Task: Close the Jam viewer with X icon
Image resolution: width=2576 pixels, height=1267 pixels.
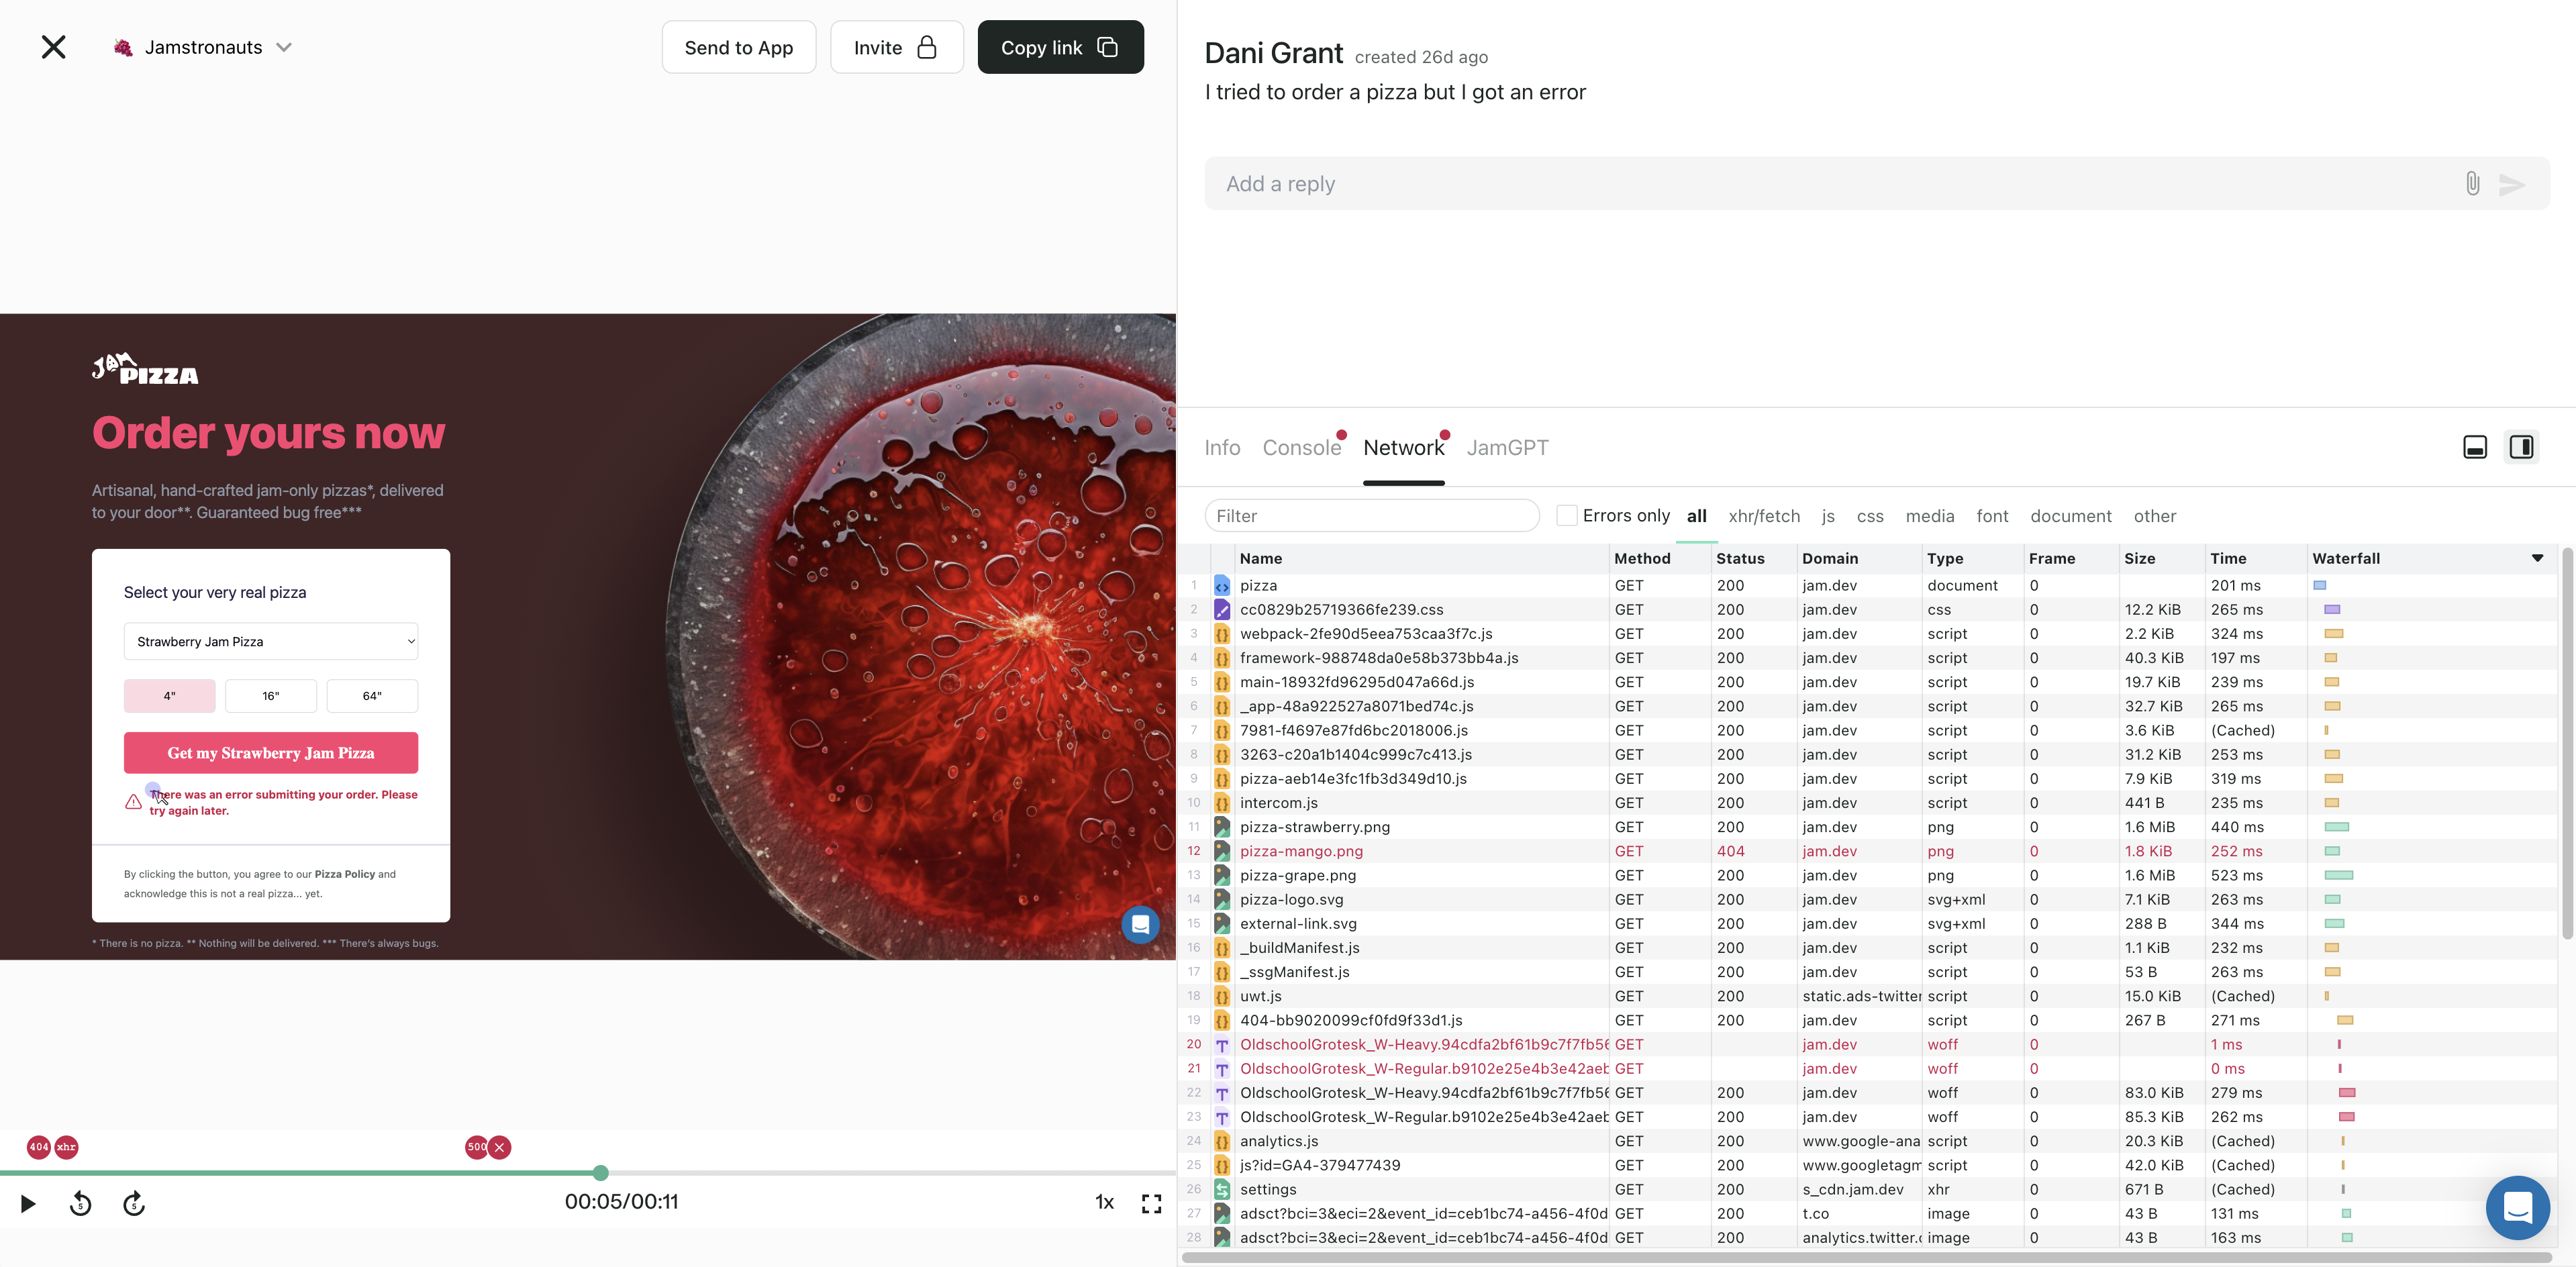Action: (53, 47)
